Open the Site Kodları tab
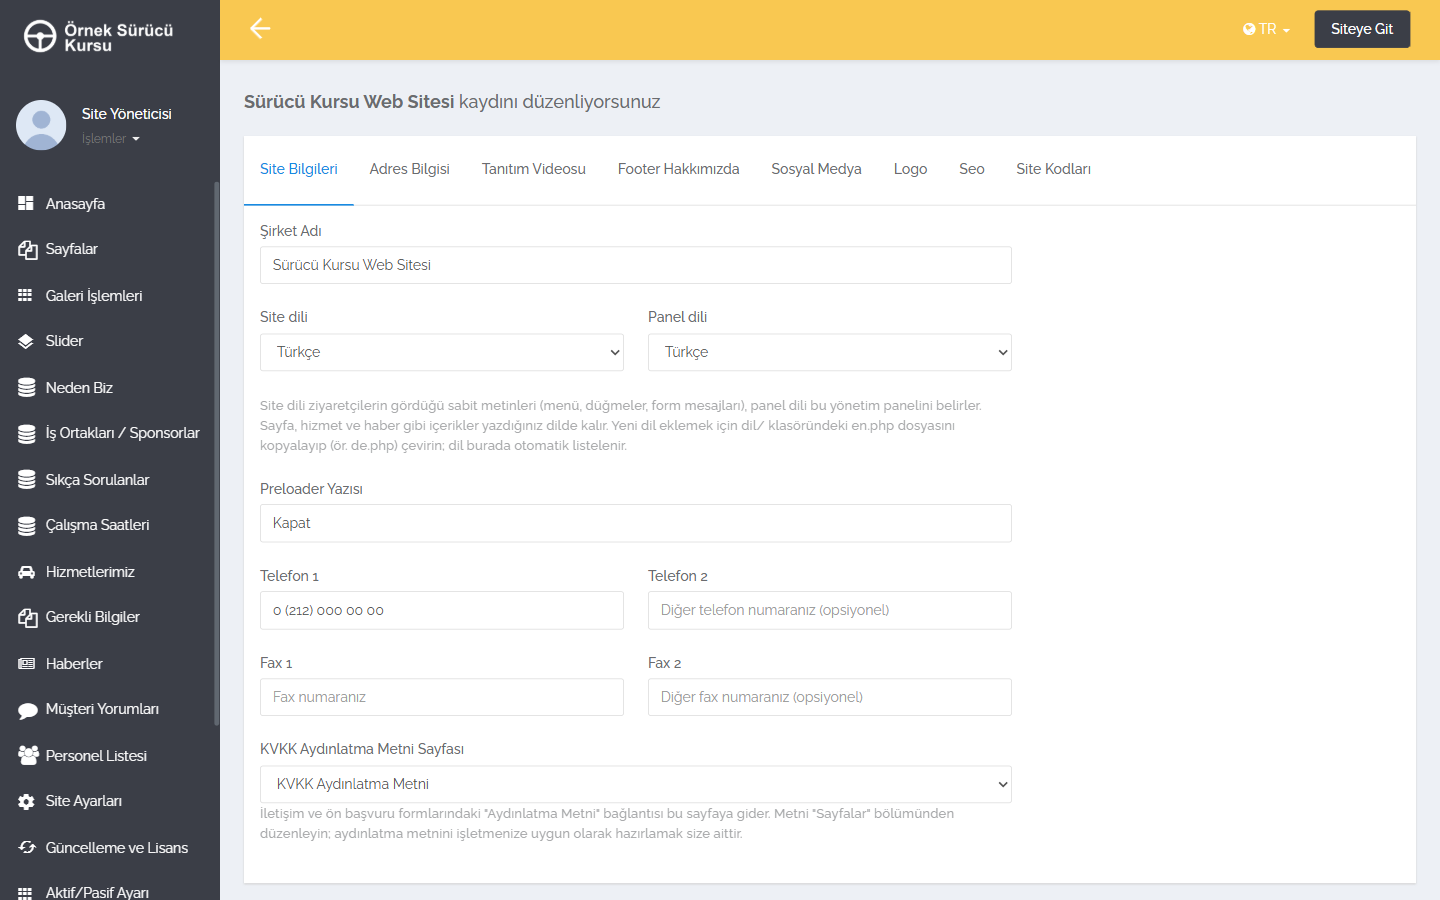This screenshot has height=900, width=1440. (x=1054, y=169)
